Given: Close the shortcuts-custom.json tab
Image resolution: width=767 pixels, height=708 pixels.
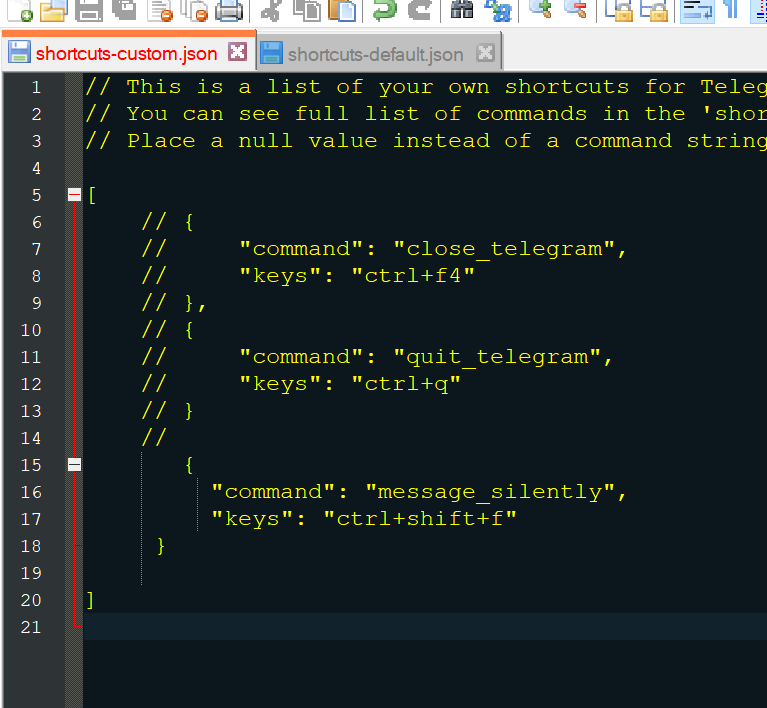Looking at the screenshot, I should coord(238,51).
